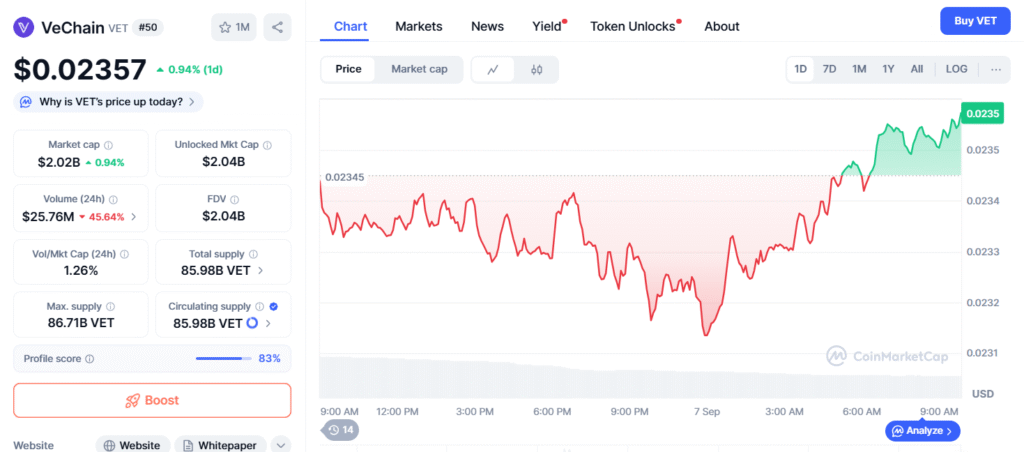Open the About tab
The height and width of the screenshot is (452, 1024).
click(722, 27)
